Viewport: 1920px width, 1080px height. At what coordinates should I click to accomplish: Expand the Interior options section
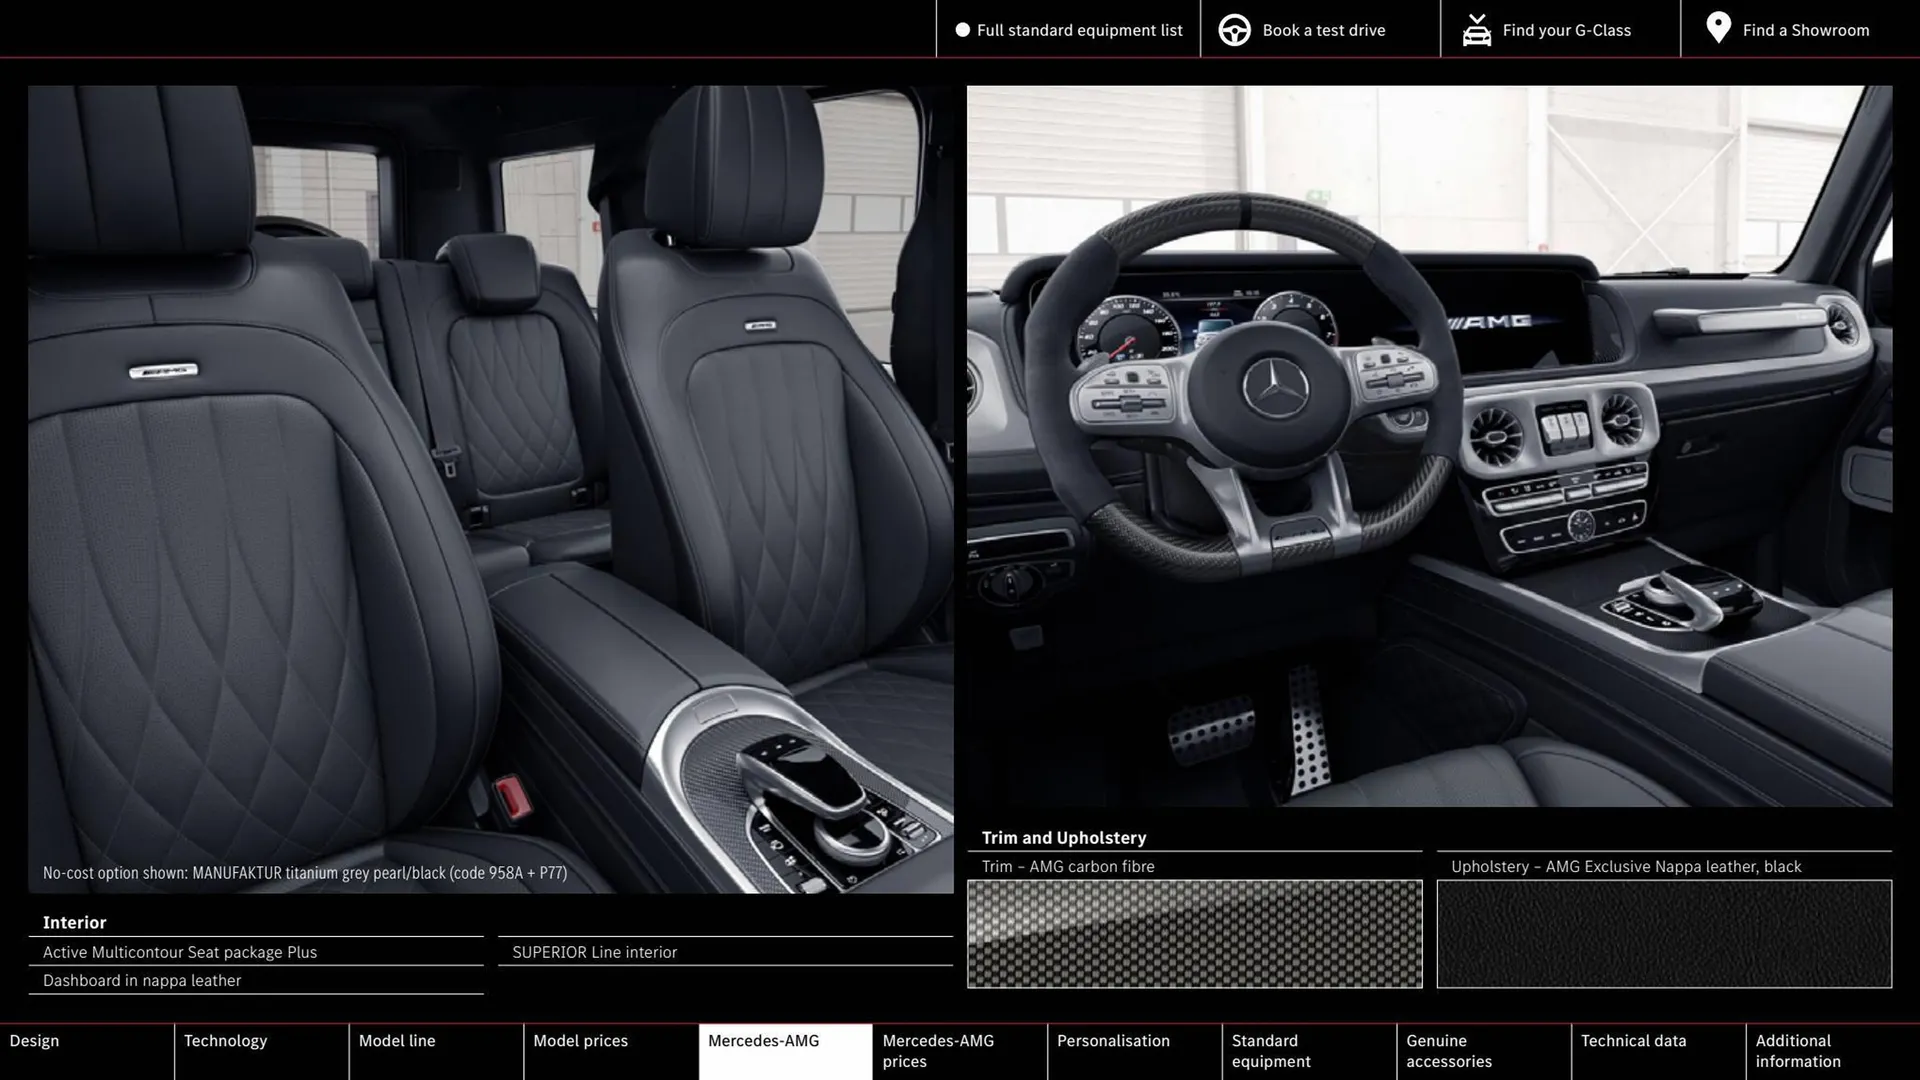74,922
